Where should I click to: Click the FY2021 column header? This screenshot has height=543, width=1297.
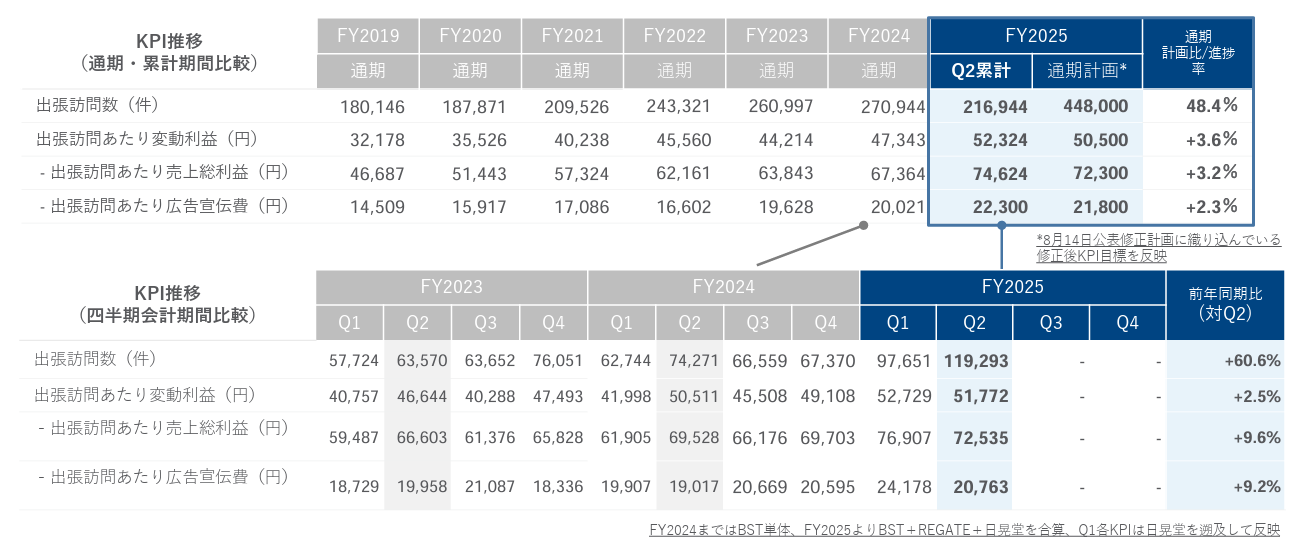coord(572,36)
